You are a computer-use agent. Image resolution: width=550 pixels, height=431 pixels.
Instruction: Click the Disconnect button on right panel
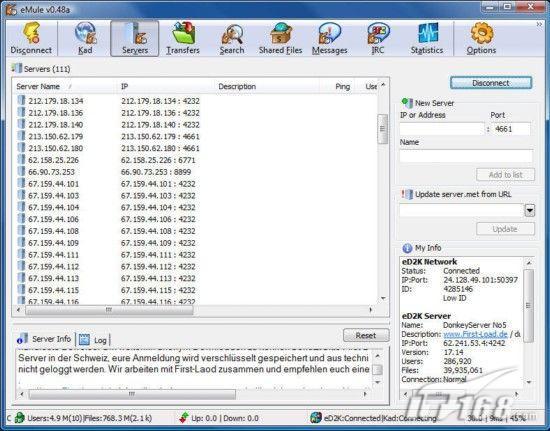pyautogui.click(x=491, y=83)
